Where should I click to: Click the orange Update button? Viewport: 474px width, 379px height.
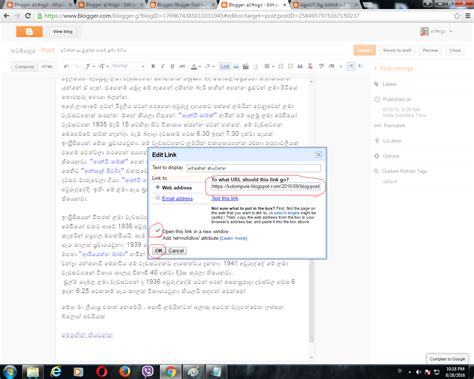(365, 50)
